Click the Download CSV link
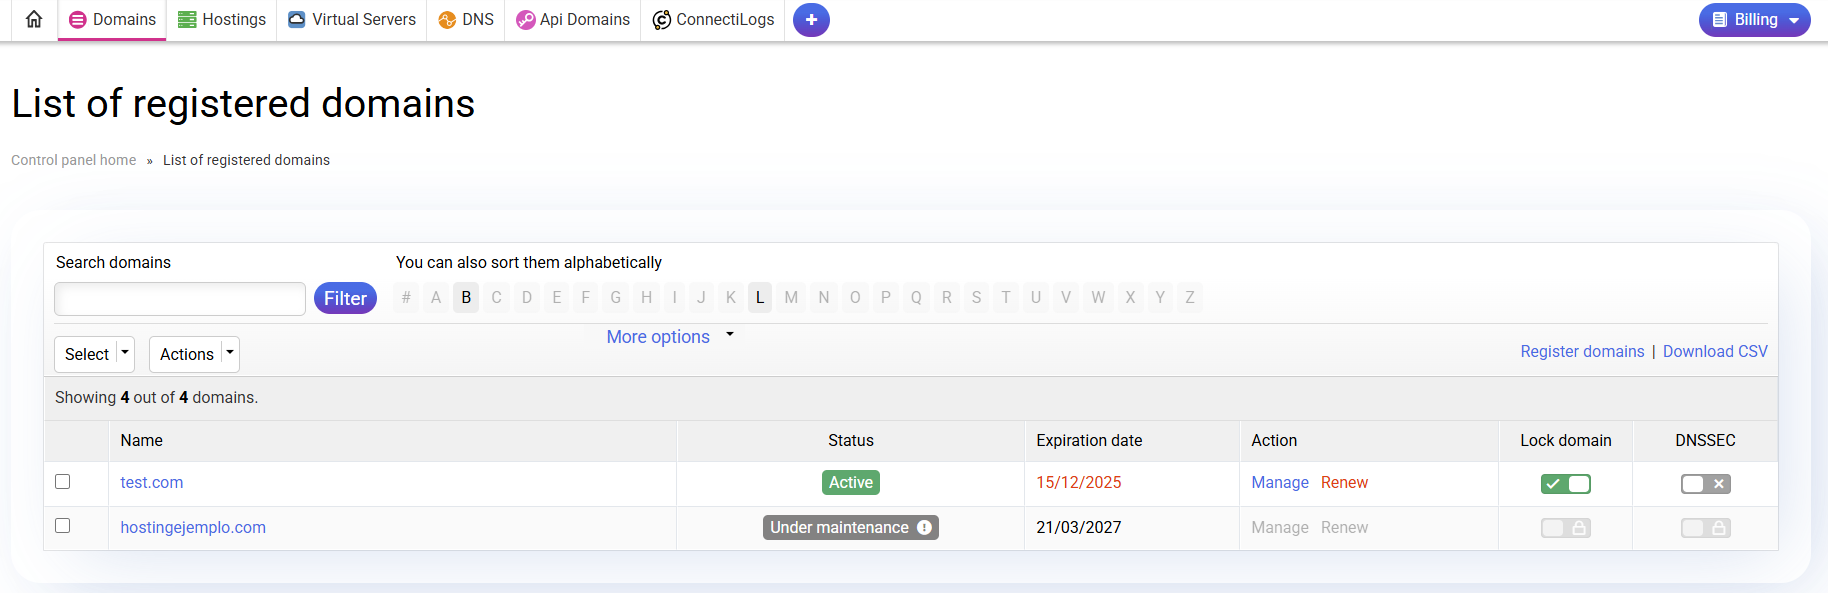This screenshot has height=593, width=1828. 1715,351
